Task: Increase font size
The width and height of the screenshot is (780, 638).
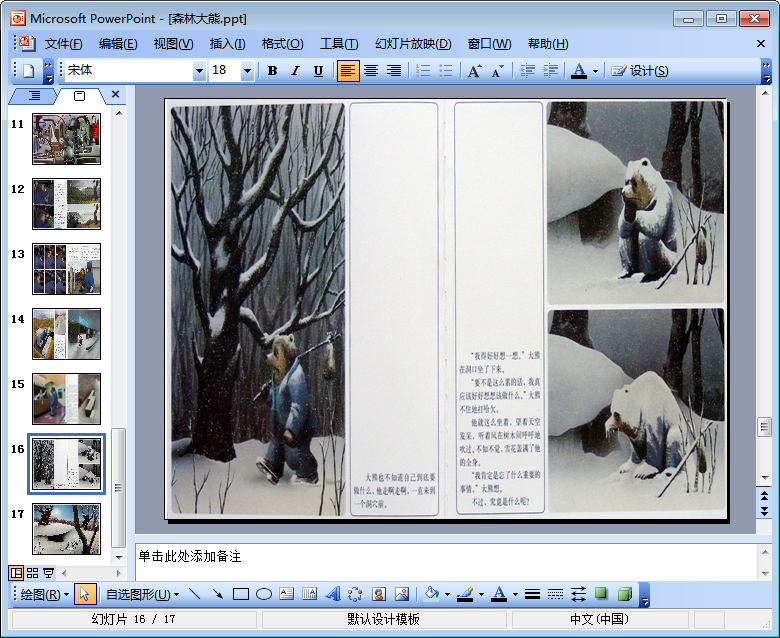Action: [474, 71]
